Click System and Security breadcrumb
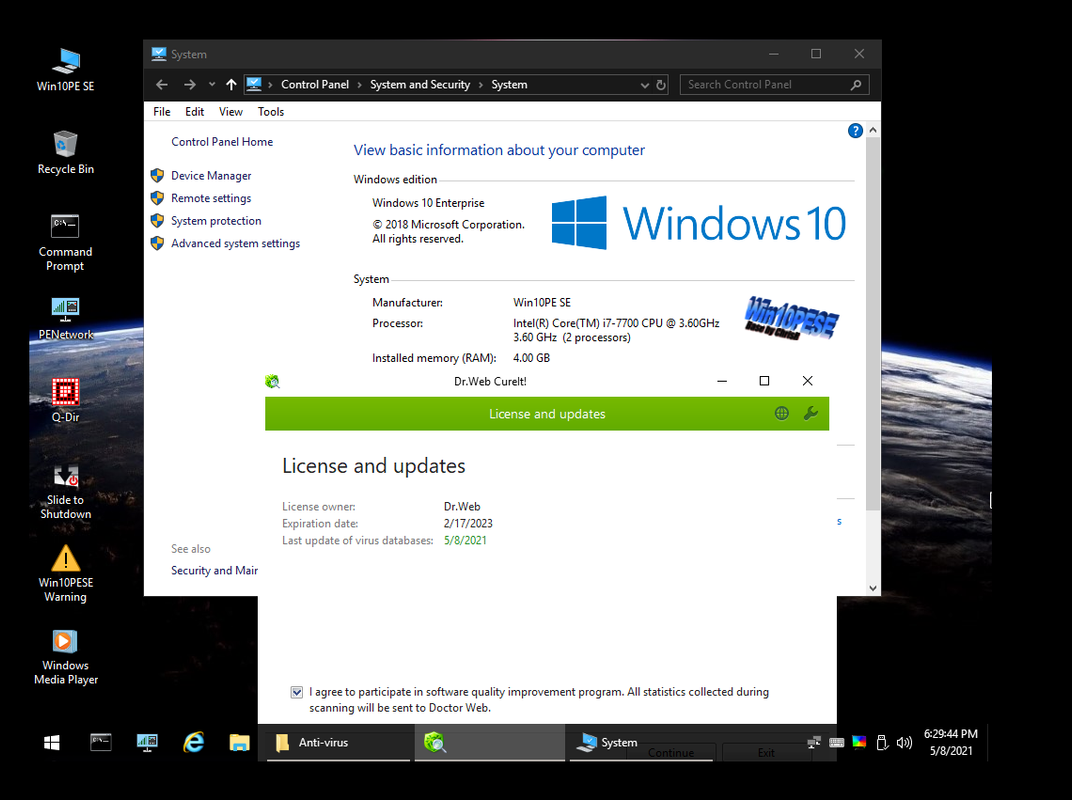This screenshot has width=1072, height=800. point(420,85)
